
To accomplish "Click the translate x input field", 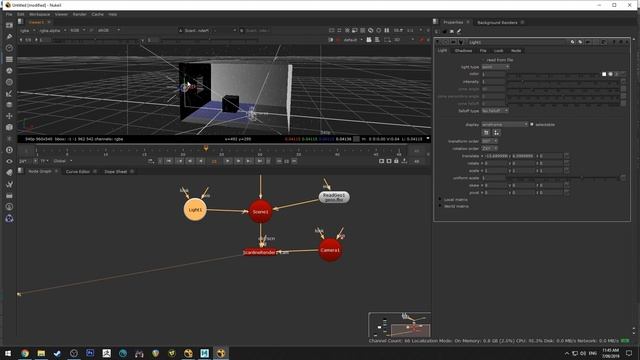I will 496,156.
